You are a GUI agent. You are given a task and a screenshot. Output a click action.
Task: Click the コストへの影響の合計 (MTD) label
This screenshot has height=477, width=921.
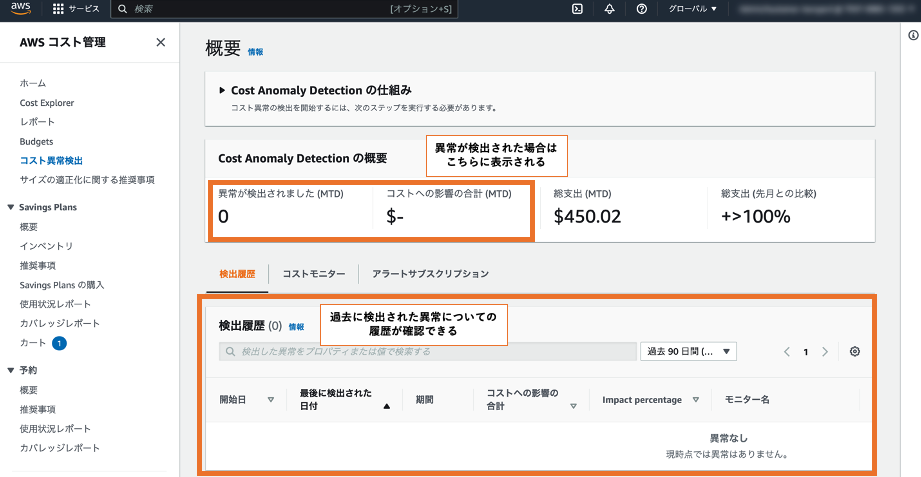(449, 194)
